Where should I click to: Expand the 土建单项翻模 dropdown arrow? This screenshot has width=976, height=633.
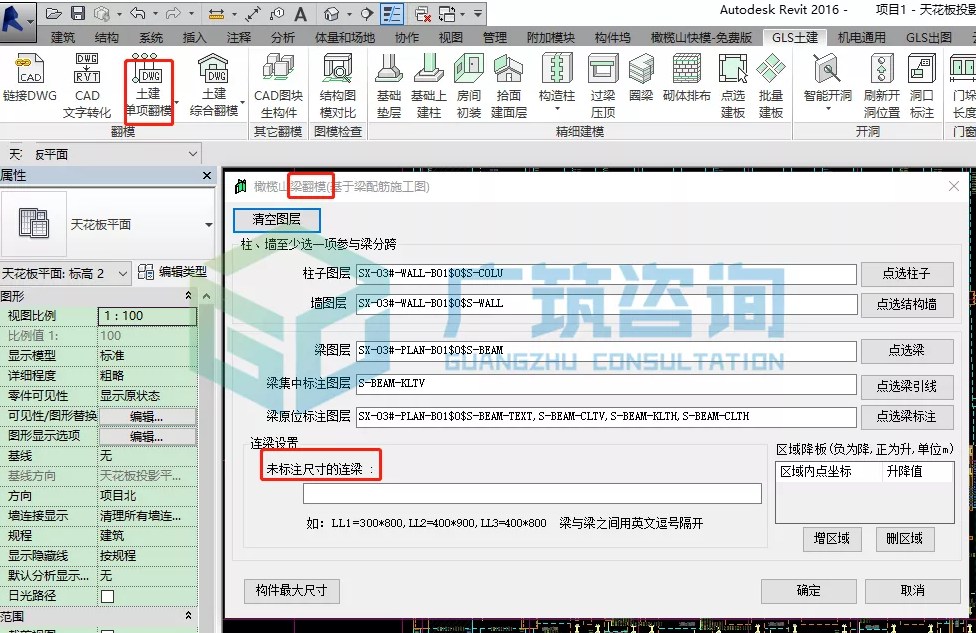click(x=177, y=103)
